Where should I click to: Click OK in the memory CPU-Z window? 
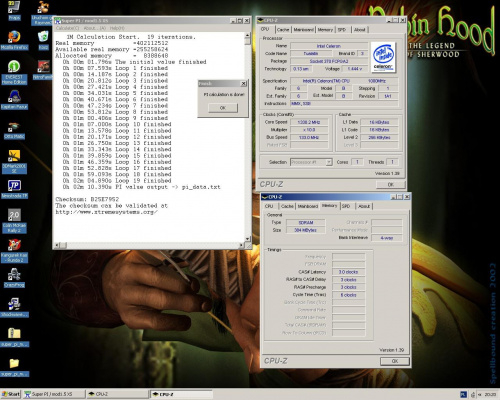pos(395,361)
